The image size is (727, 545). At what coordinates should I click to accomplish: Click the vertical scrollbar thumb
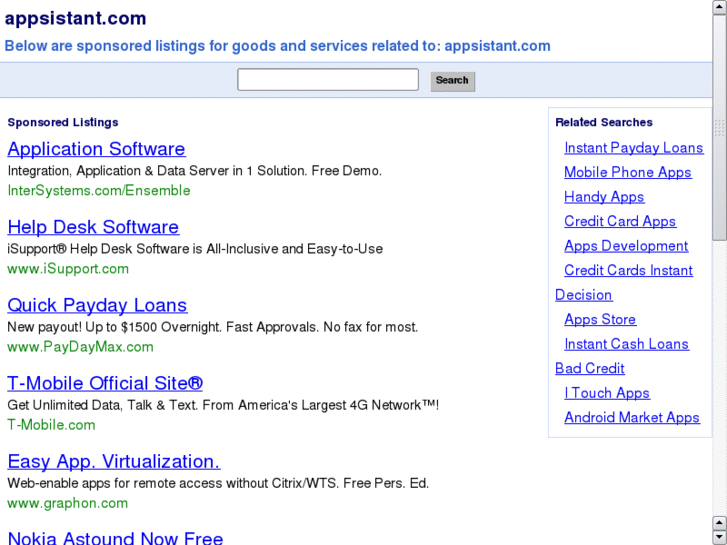click(x=720, y=128)
